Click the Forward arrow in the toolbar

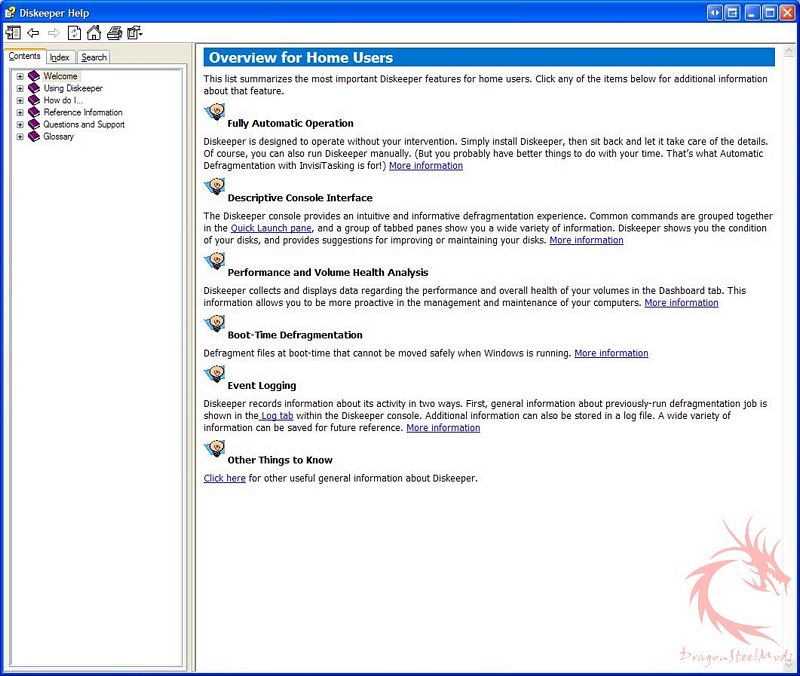pos(53,33)
